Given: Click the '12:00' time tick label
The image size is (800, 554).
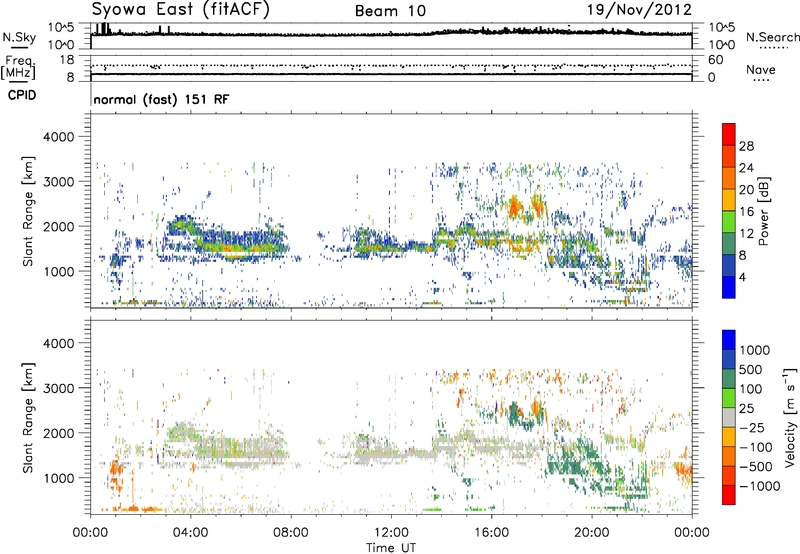Looking at the screenshot, I should [391, 533].
